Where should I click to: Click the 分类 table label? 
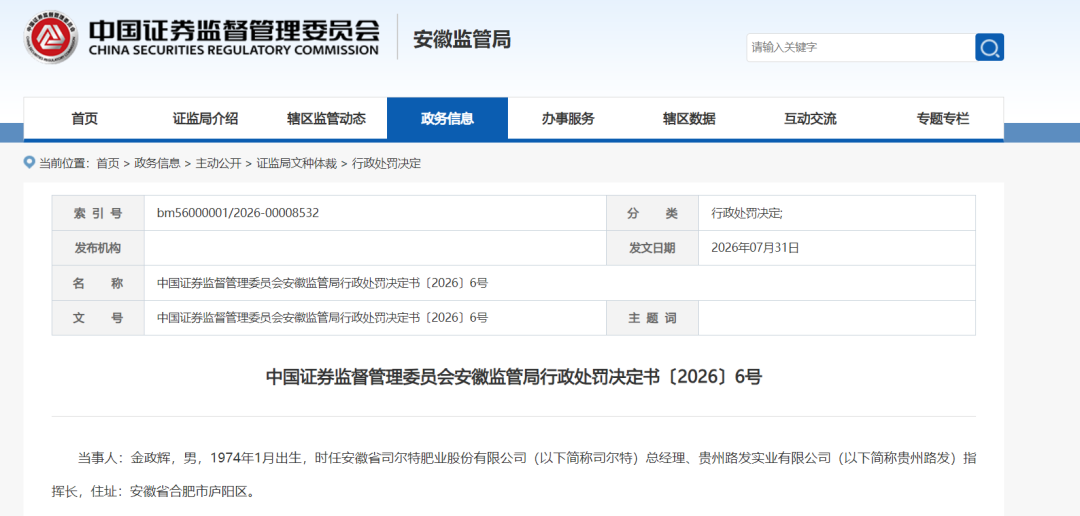pos(652,214)
